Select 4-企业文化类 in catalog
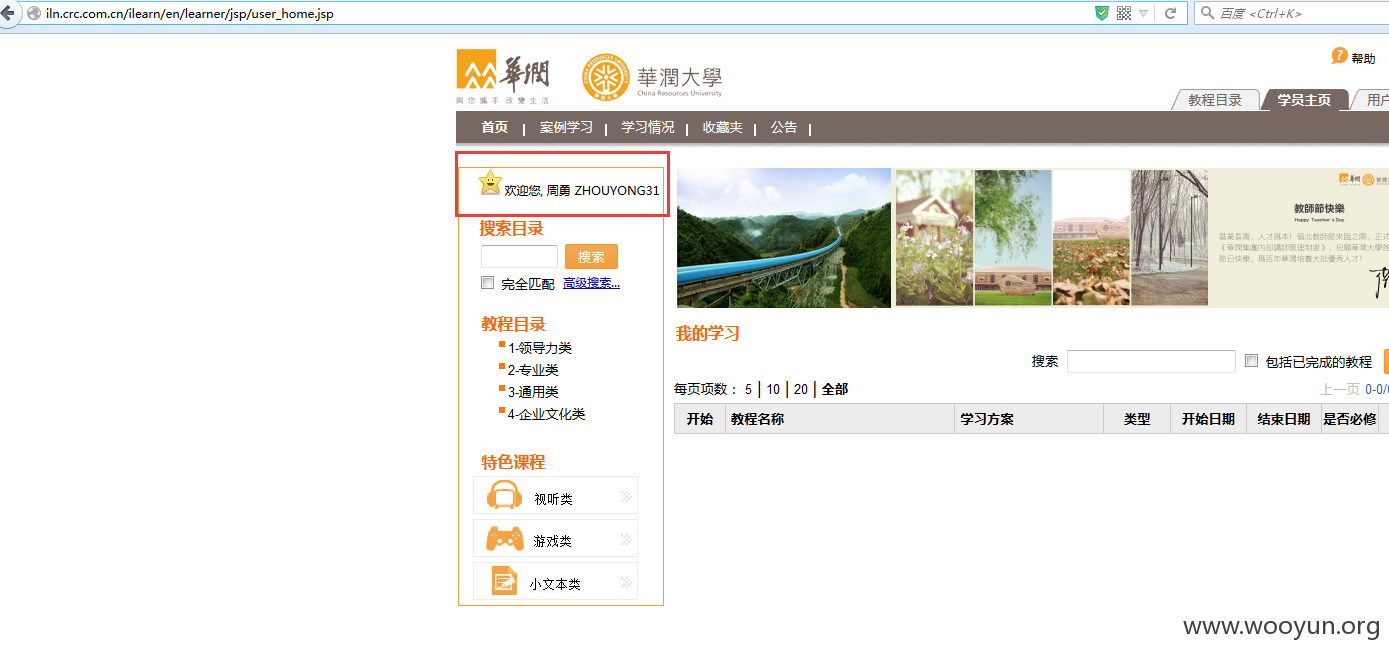 pyautogui.click(x=546, y=414)
